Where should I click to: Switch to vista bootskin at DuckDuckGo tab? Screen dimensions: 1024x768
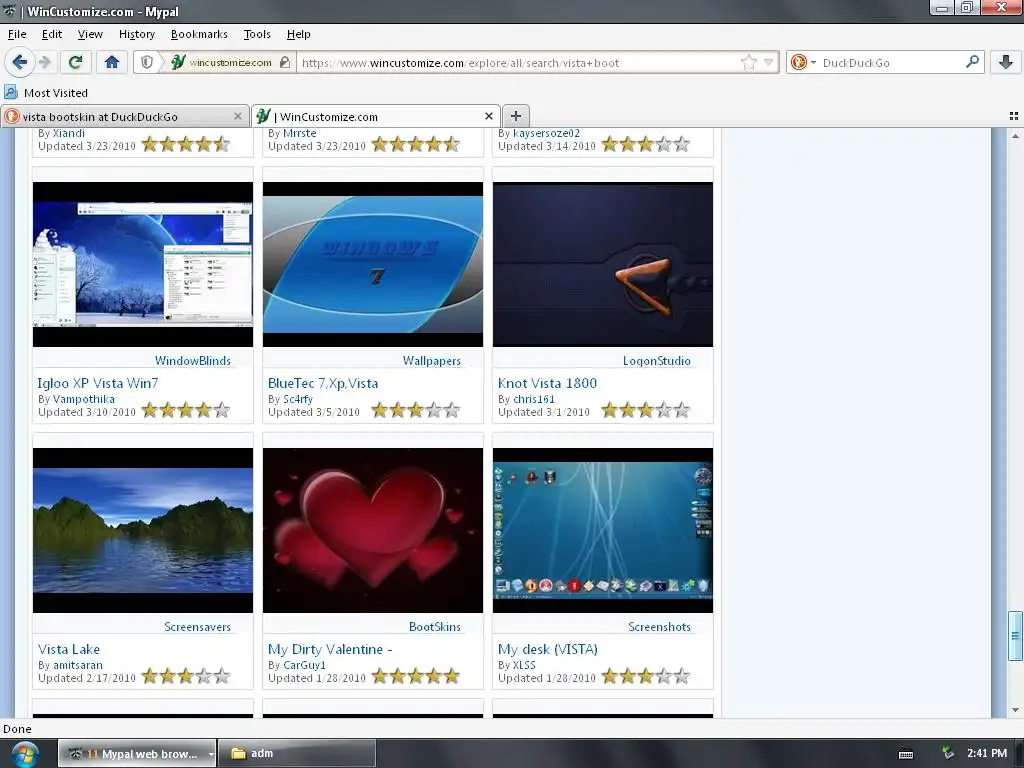(x=124, y=116)
